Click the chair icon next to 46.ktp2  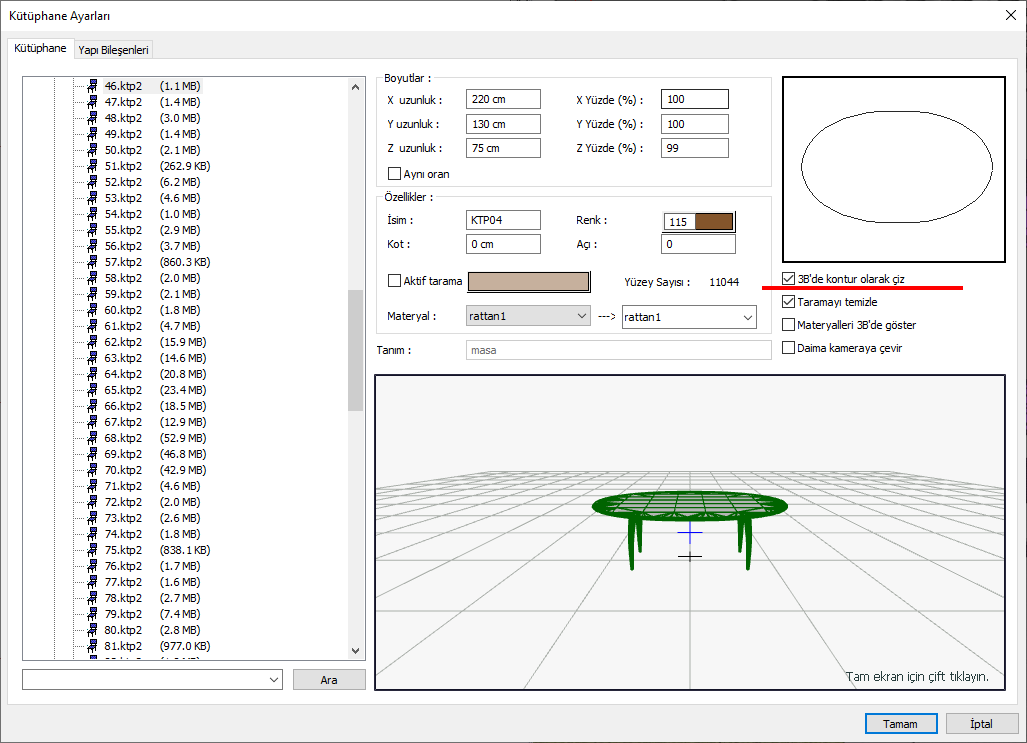point(91,86)
